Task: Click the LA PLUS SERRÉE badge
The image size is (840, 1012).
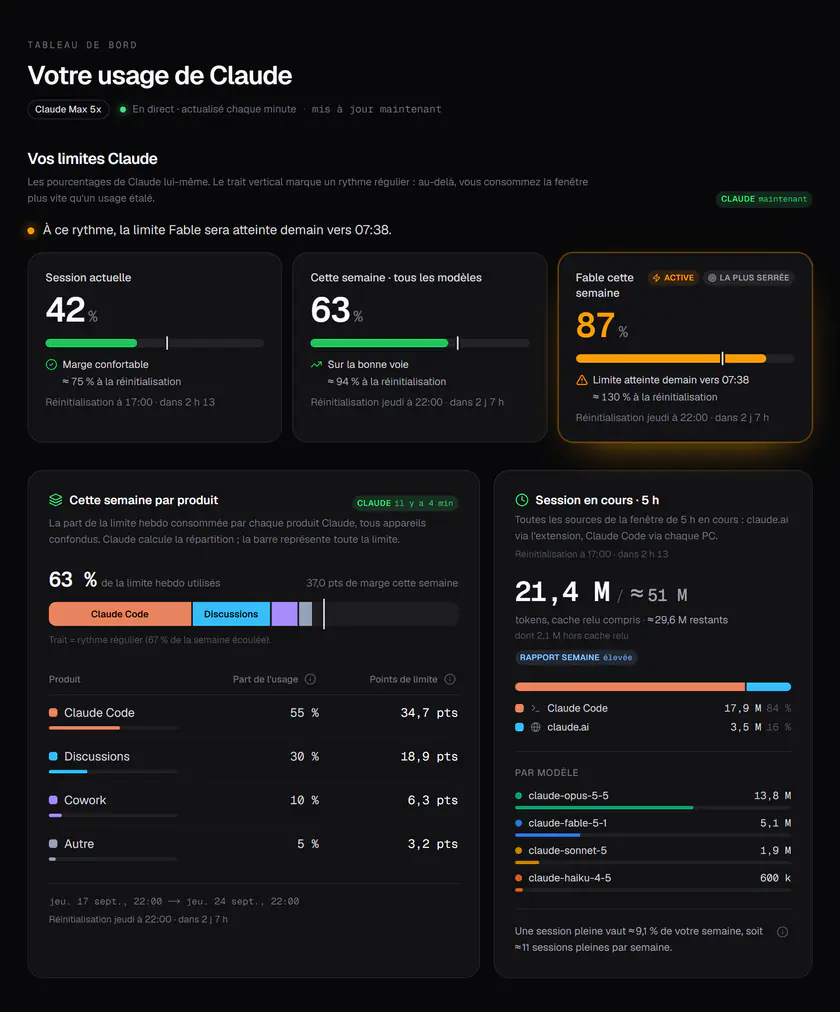Action: (x=748, y=278)
